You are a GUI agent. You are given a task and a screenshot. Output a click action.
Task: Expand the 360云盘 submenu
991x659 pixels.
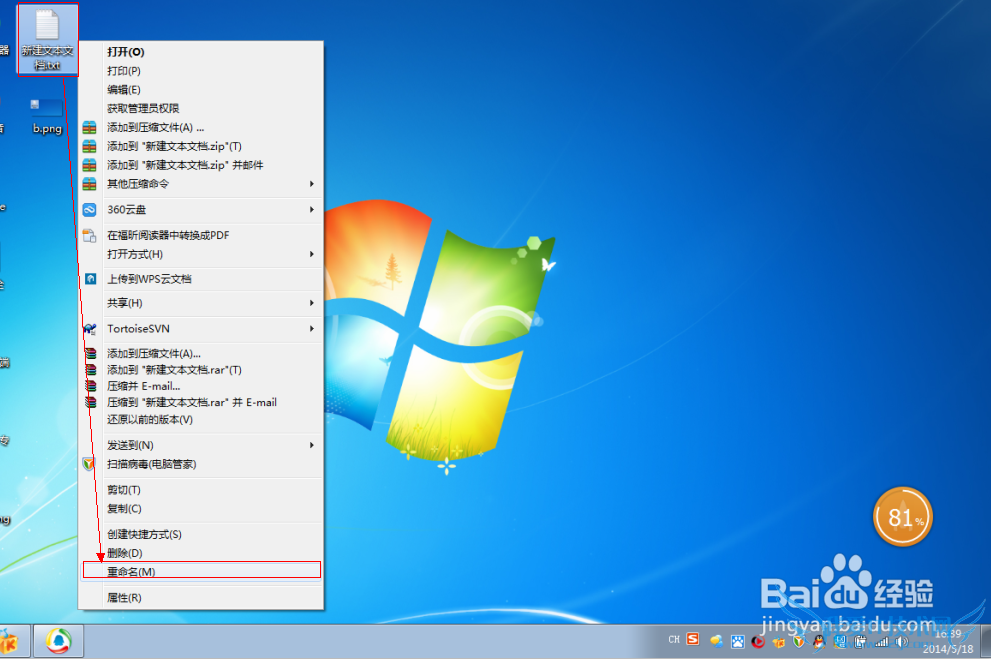point(201,210)
